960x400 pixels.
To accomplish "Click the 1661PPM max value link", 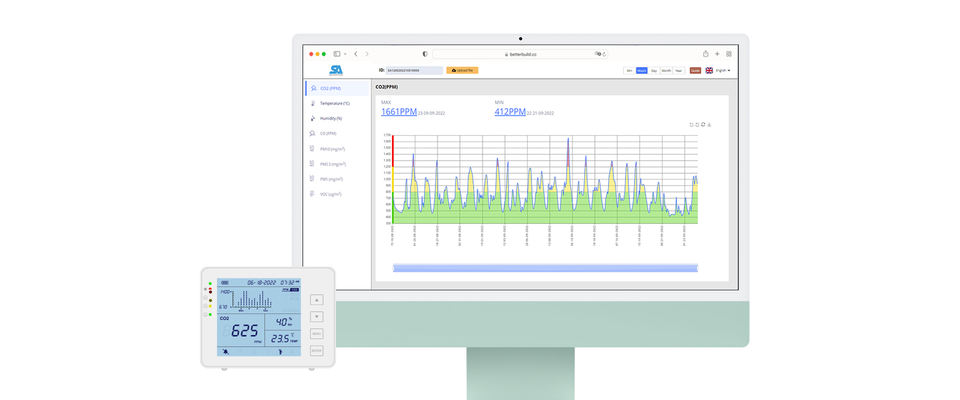I will pyautogui.click(x=399, y=111).
